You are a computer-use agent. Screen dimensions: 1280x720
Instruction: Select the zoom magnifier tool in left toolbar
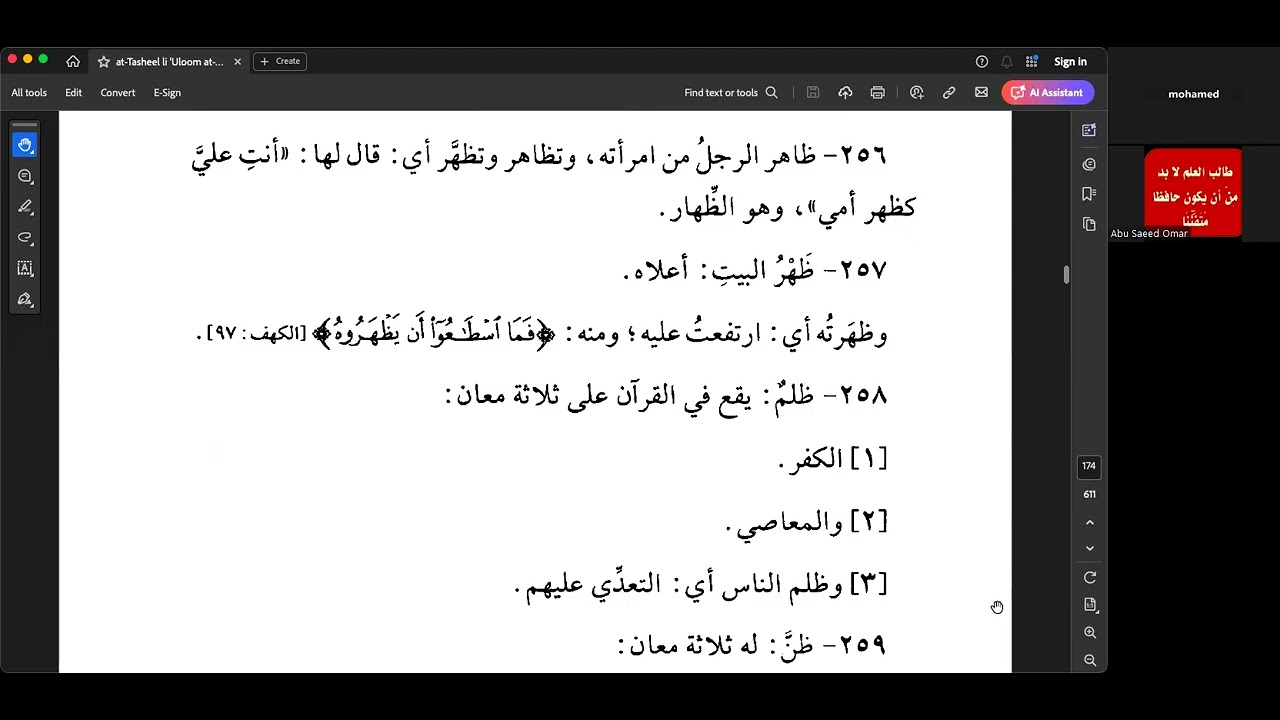tap(25, 176)
